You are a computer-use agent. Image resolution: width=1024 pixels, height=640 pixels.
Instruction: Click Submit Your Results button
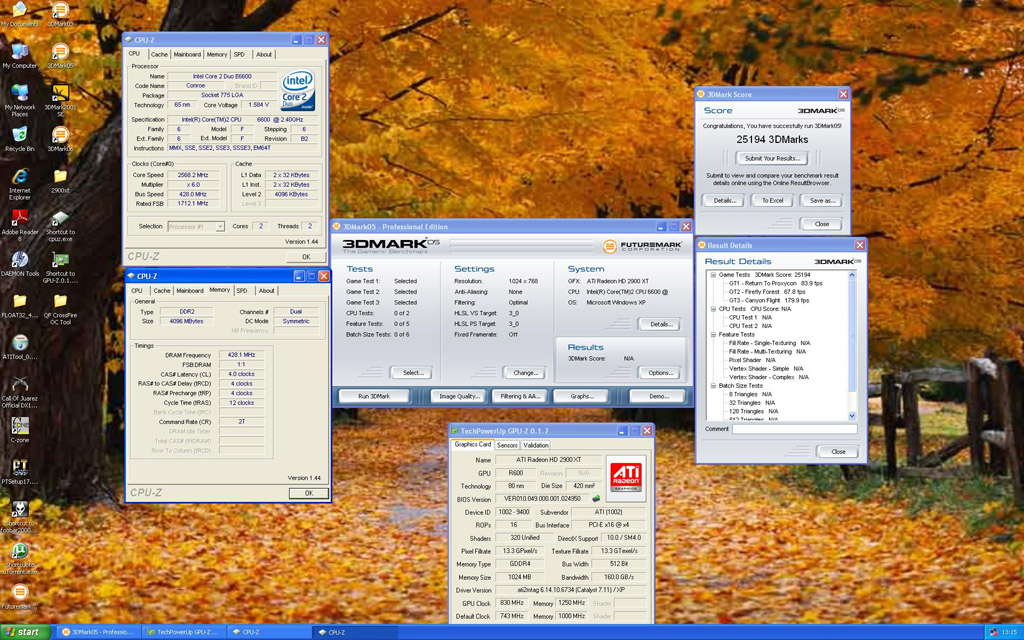pos(772,158)
